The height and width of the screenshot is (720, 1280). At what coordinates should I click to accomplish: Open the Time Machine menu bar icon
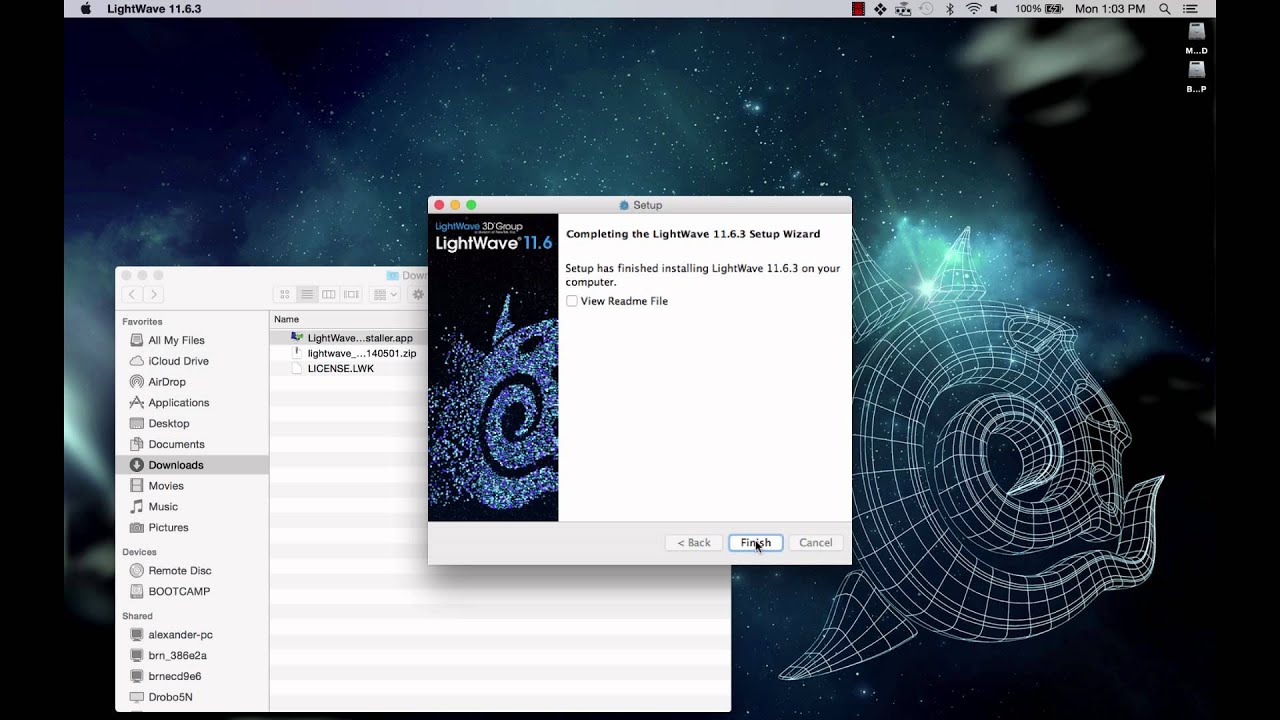(927, 9)
